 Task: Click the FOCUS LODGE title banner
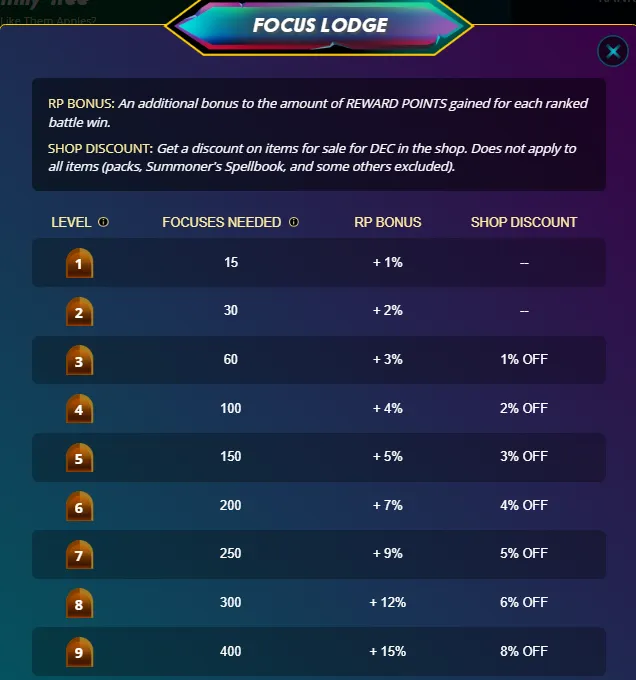click(319, 25)
